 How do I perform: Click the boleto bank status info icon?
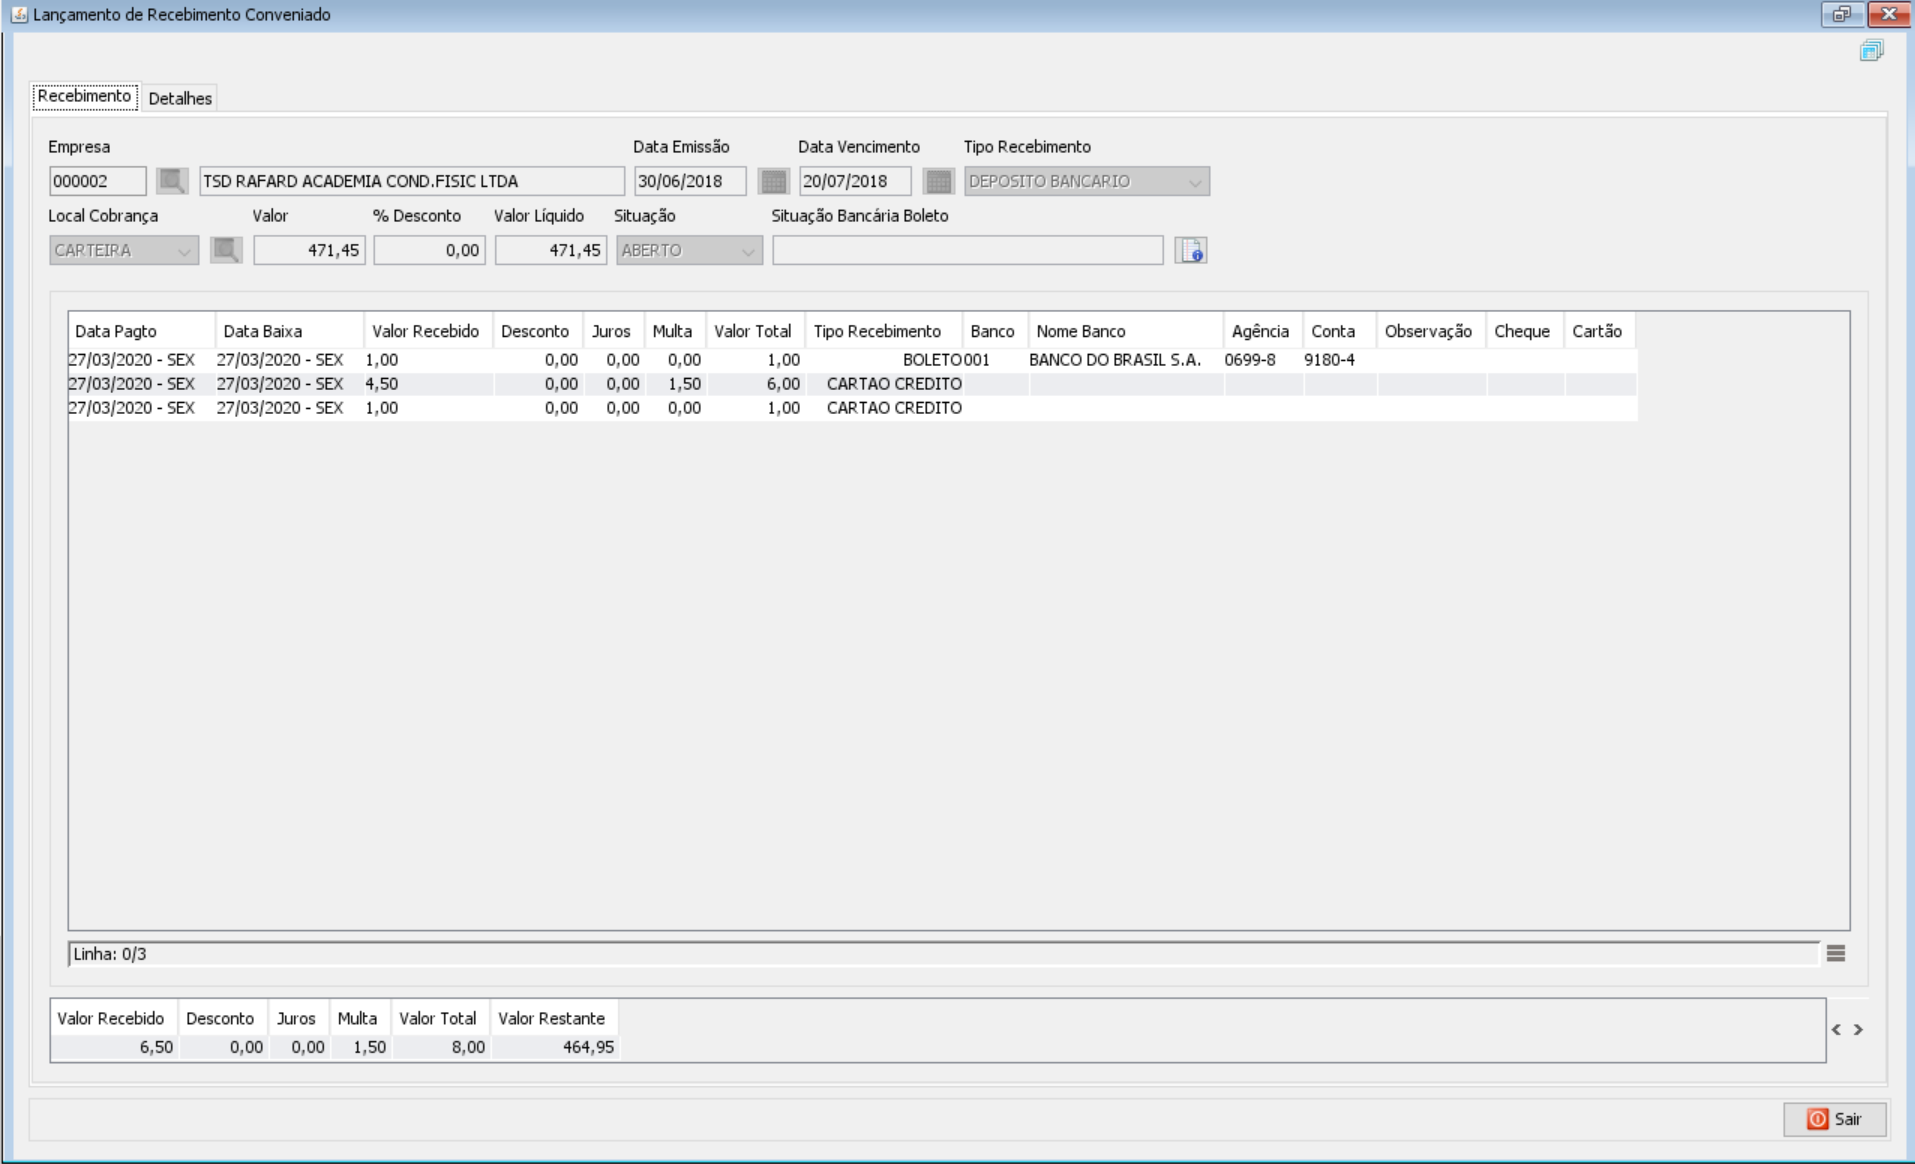pos(1191,250)
